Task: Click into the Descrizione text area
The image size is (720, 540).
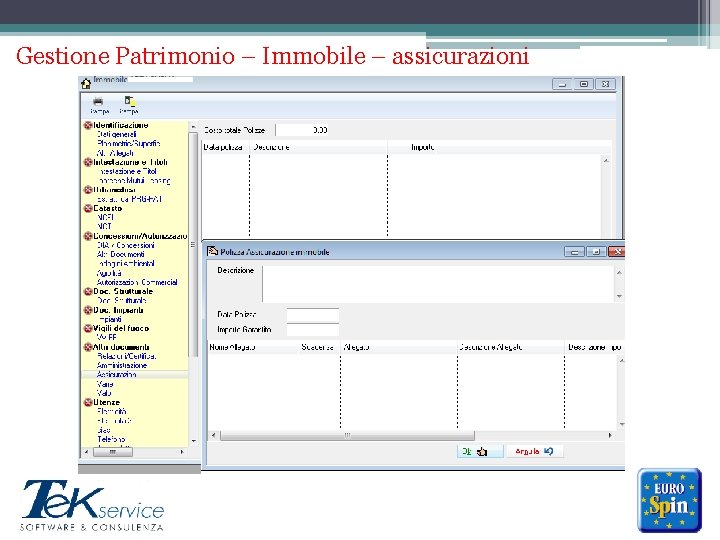Action: point(439,283)
